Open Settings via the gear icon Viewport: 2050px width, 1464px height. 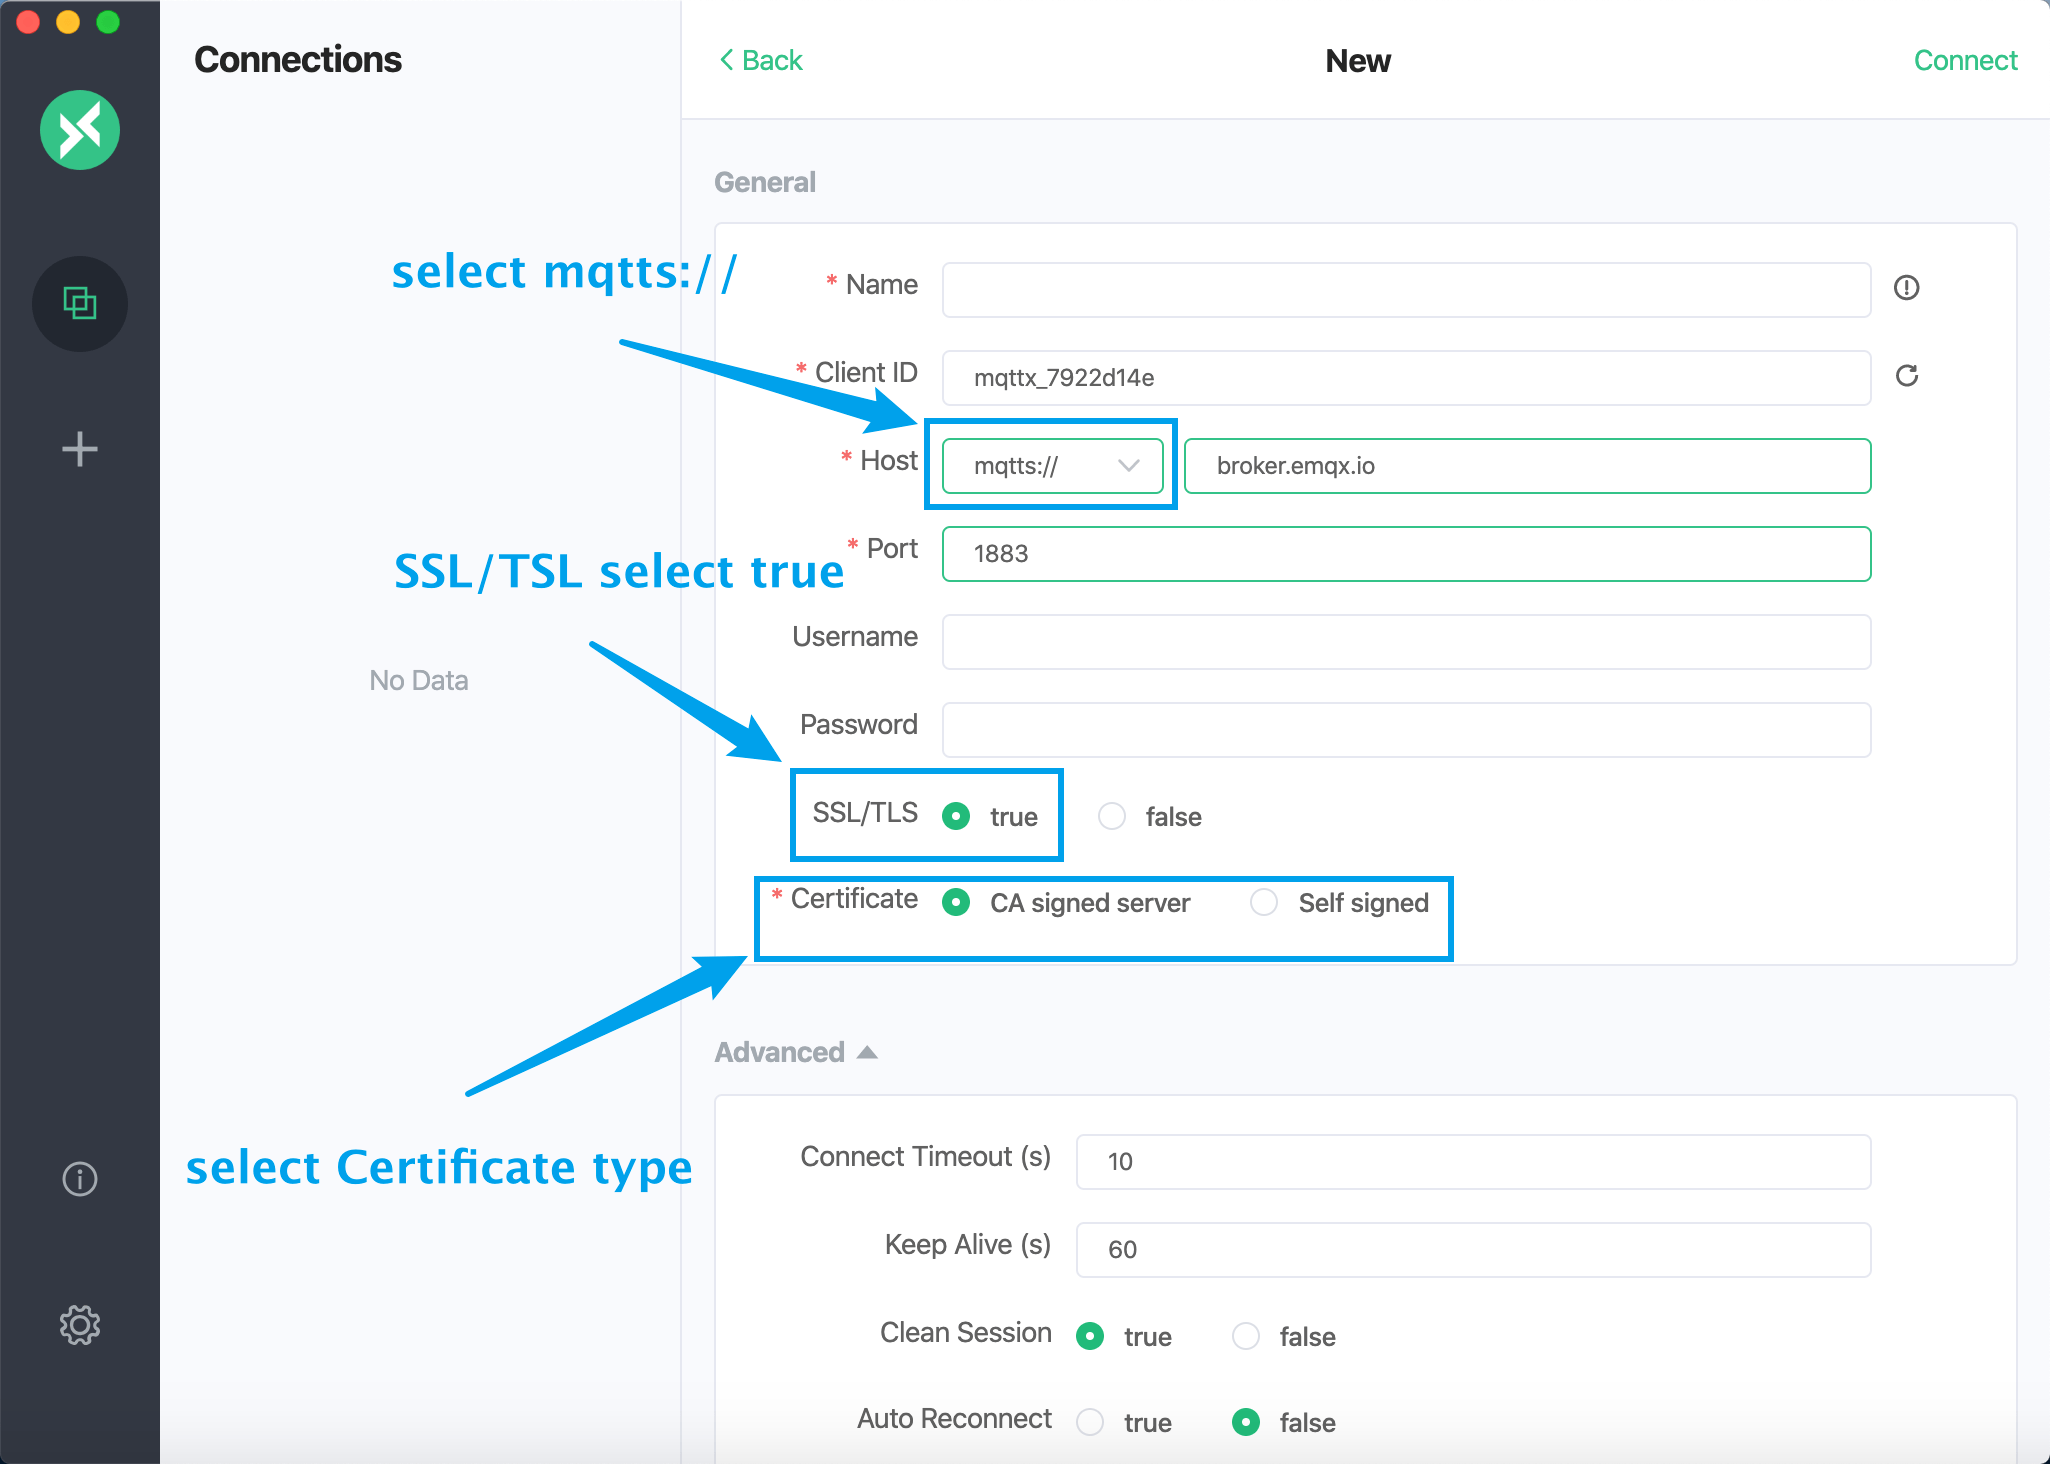tap(80, 1324)
